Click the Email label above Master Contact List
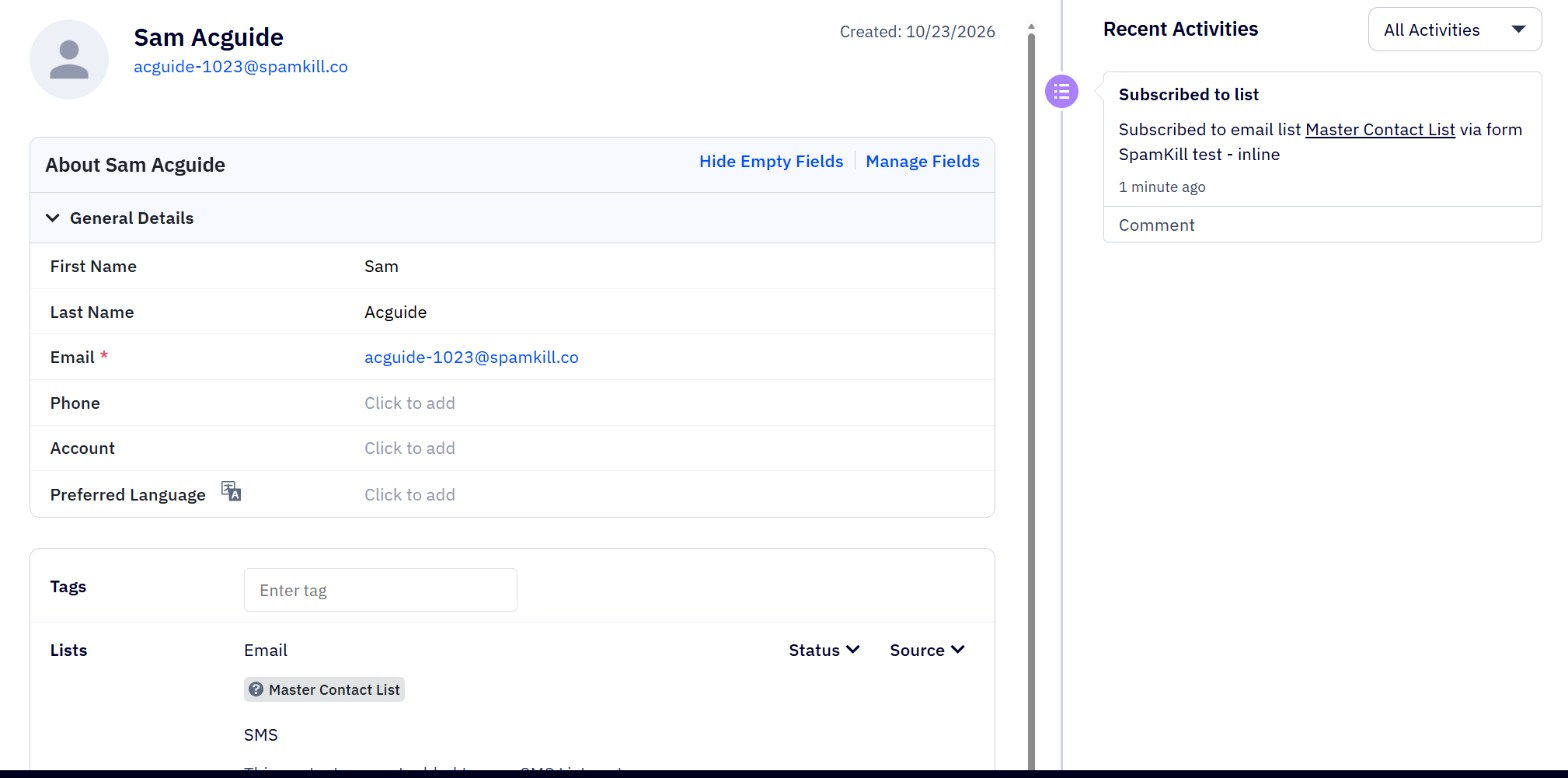The width and height of the screenshot is (1568, 778). pyautogui.click(x=265, y=650)
